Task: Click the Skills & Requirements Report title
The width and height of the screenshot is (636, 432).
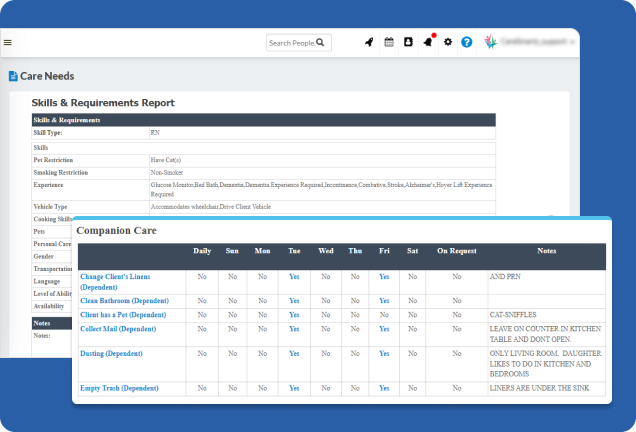Action: [x=103, y=103]
